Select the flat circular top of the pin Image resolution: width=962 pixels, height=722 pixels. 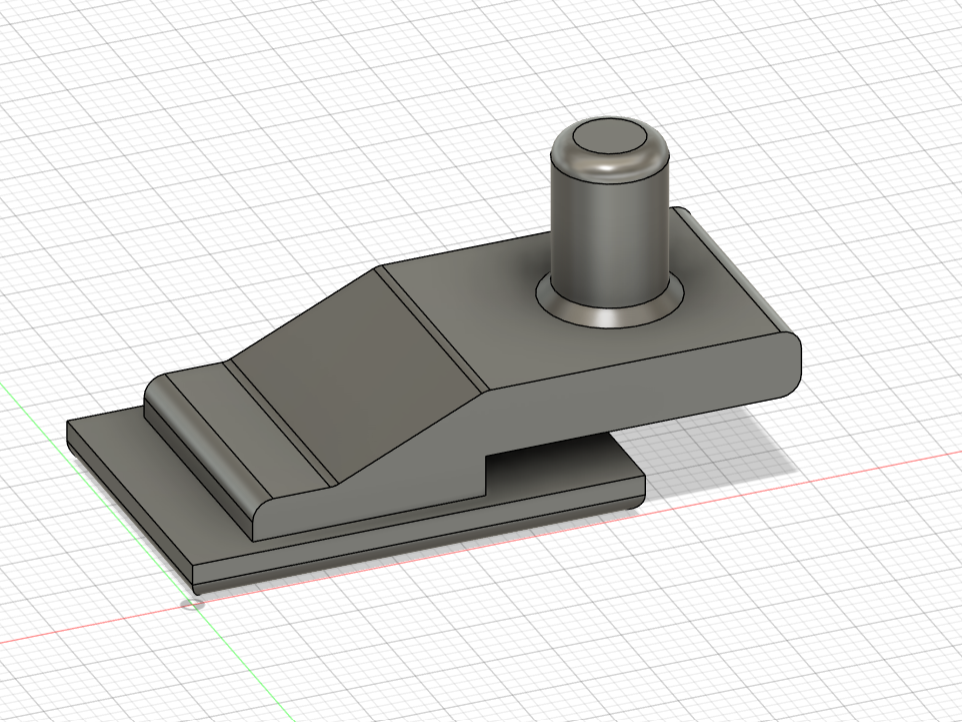tap(610, 136)
